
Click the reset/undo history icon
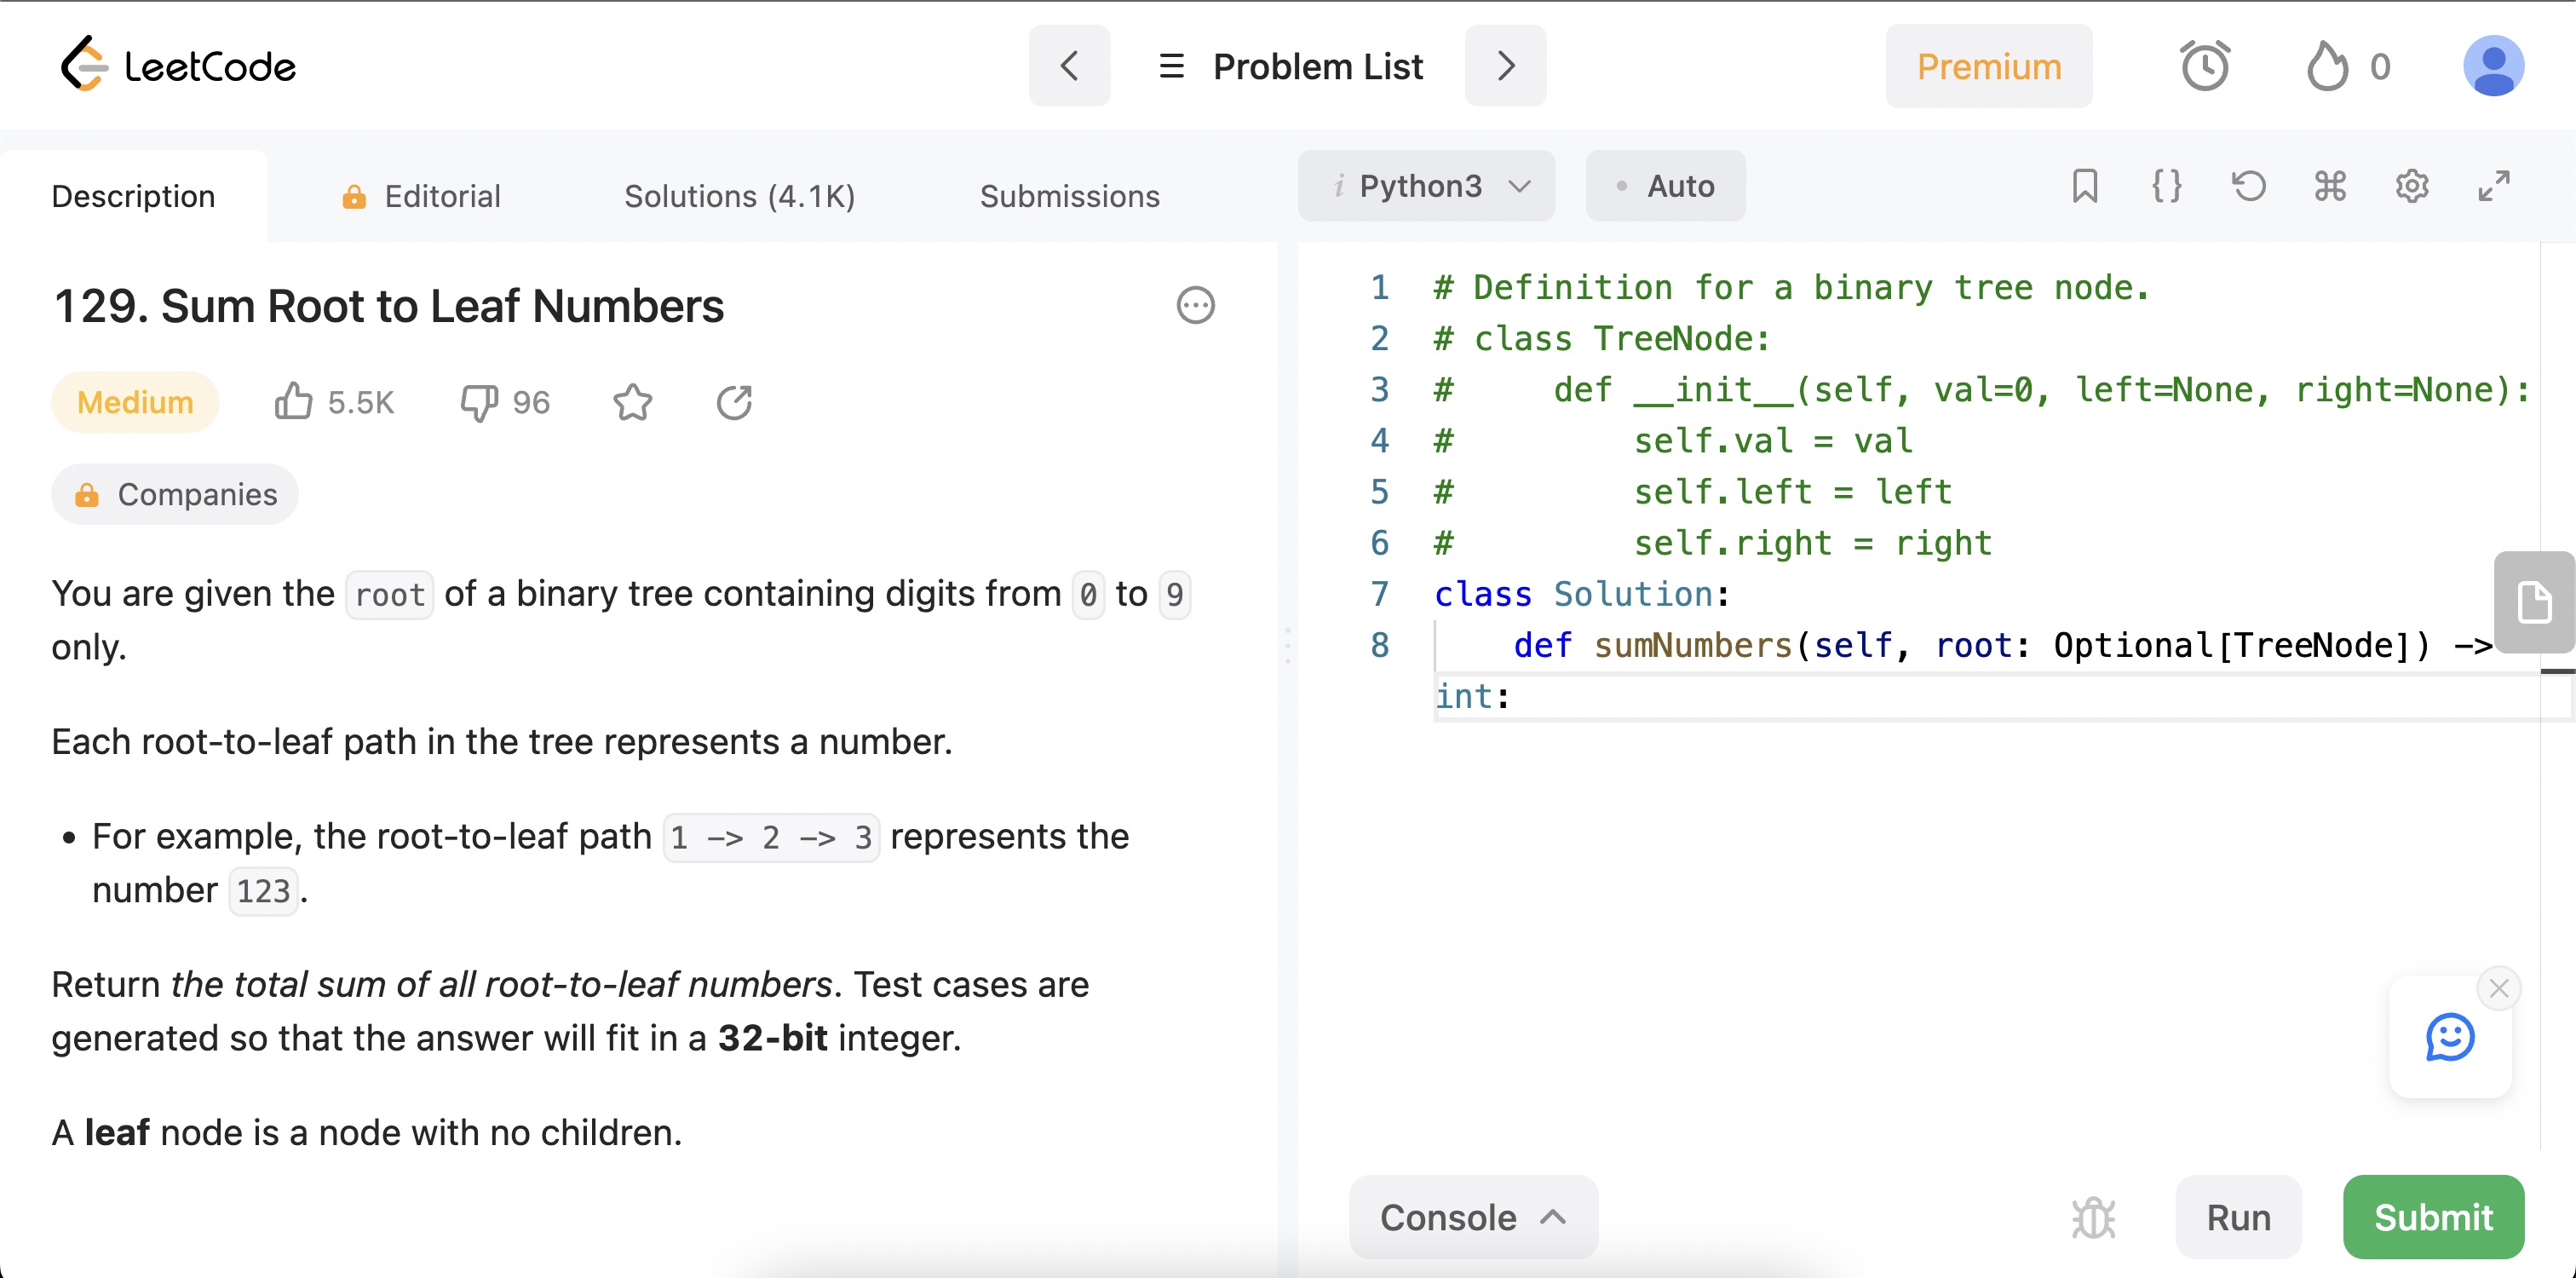pyautogui.click(x=2247, y=184)
